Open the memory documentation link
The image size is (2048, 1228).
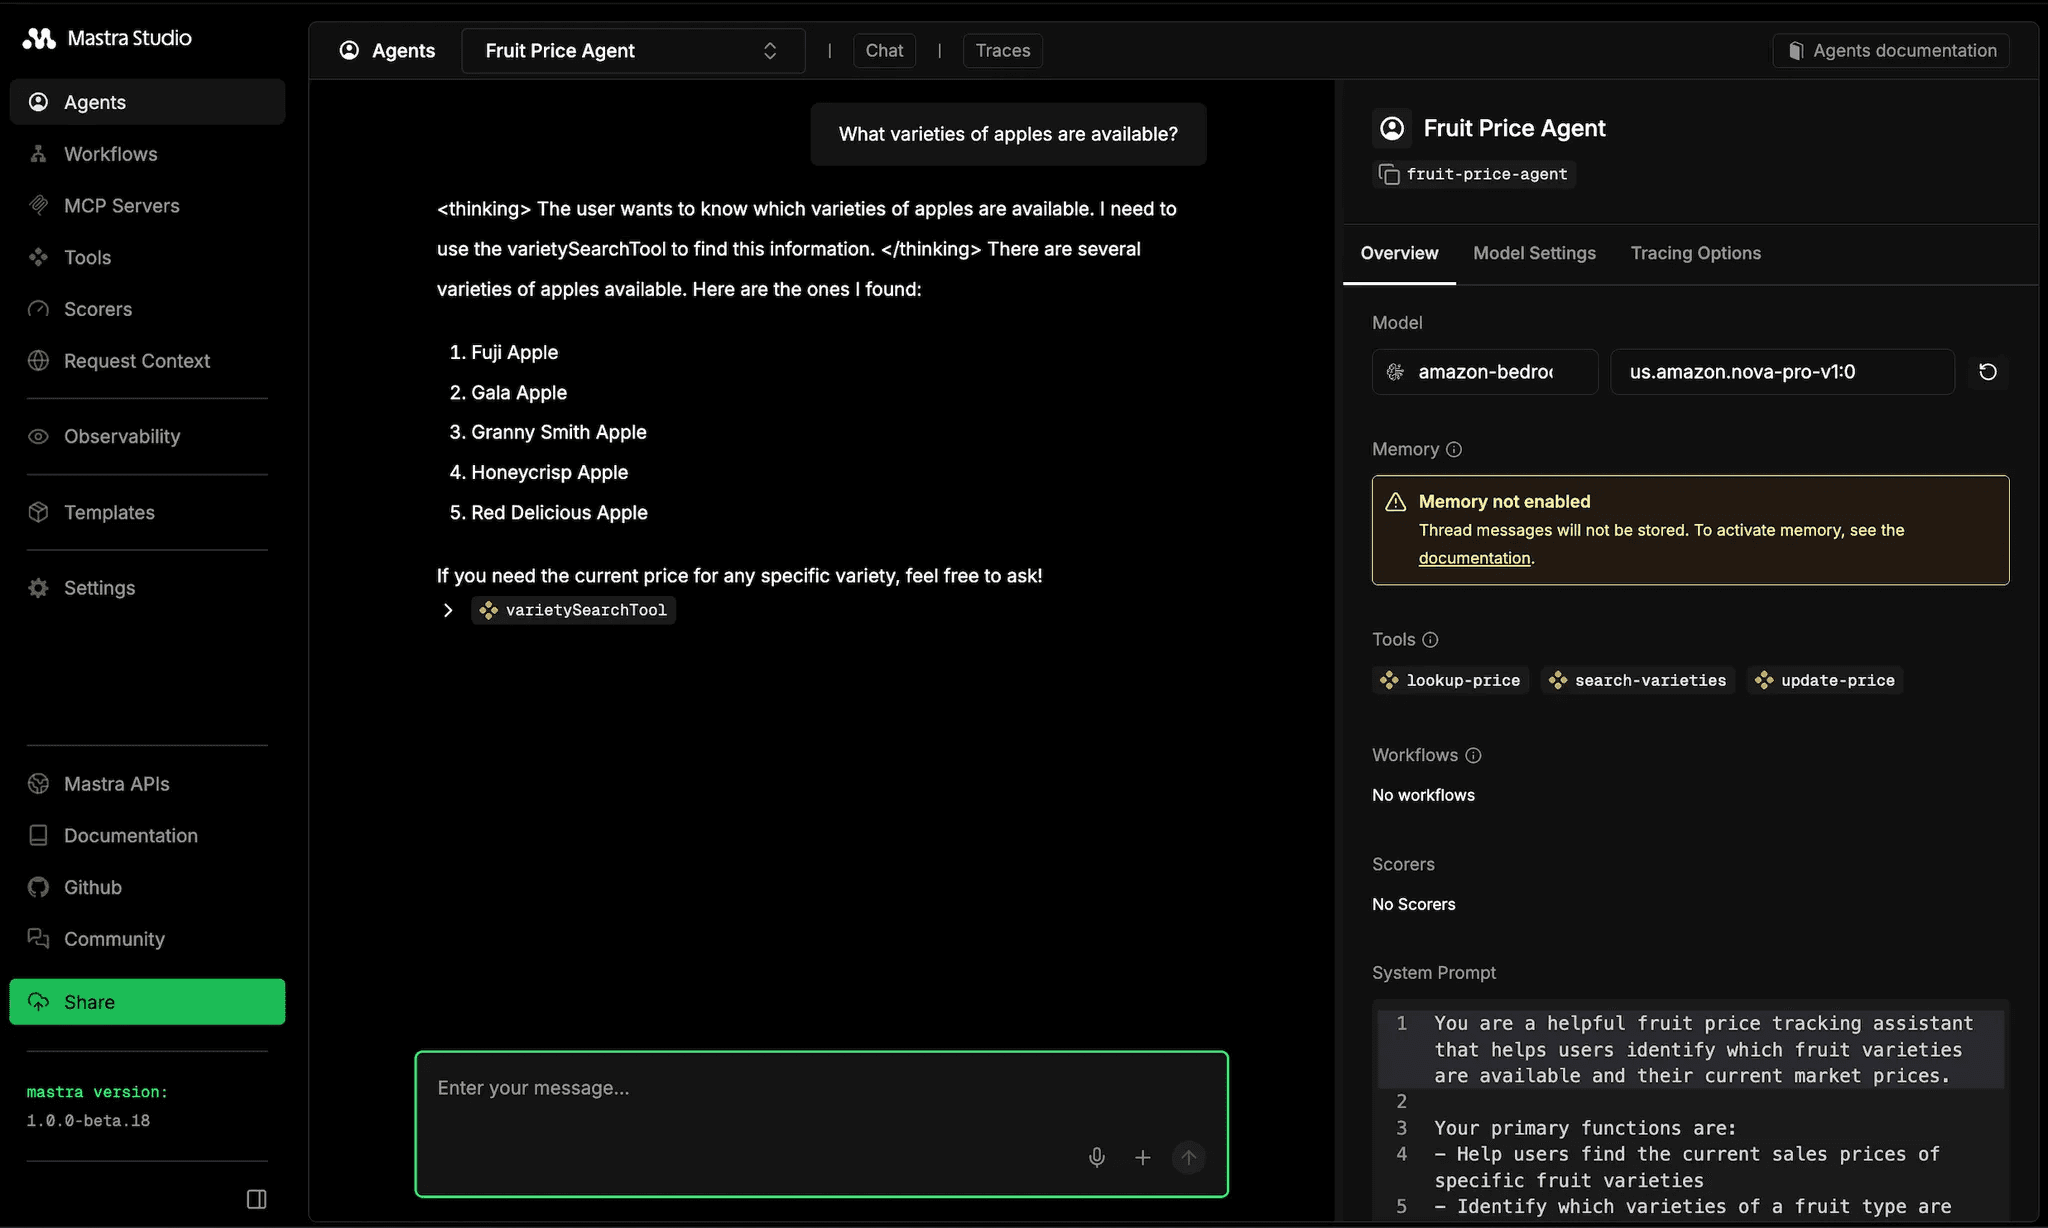pos(1474,558)
